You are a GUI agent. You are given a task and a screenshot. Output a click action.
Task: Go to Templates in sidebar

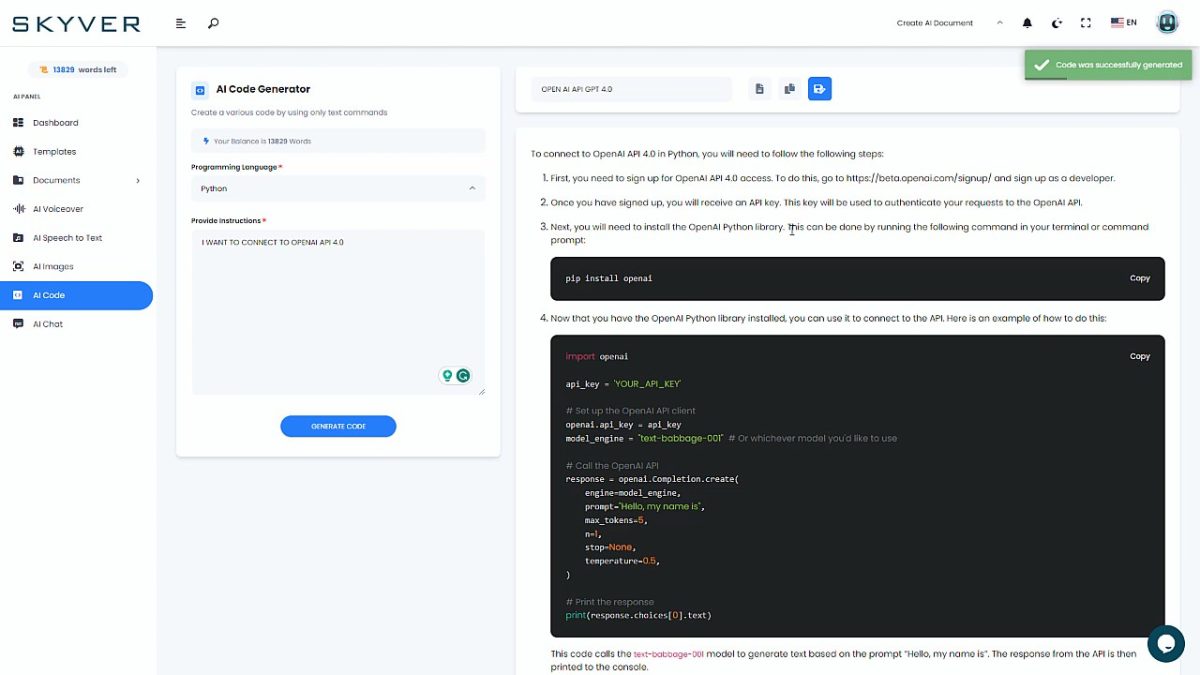click(x=54, y=152)
